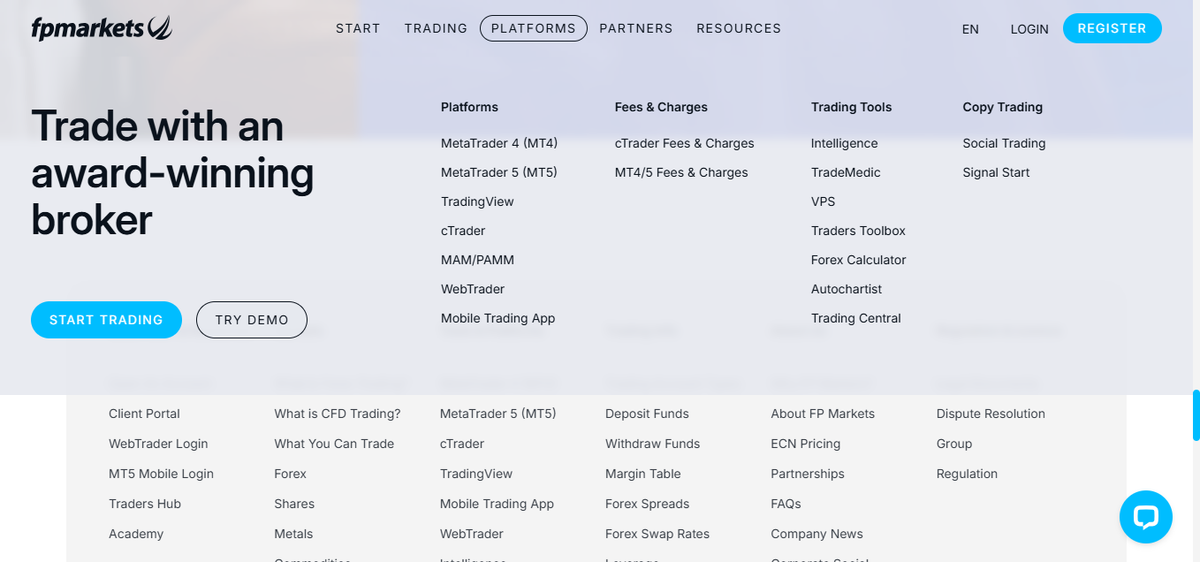The width and height of the screenshot is (1200, 562).
Task: Open TradeMedic tool
Action: point(846,172)
